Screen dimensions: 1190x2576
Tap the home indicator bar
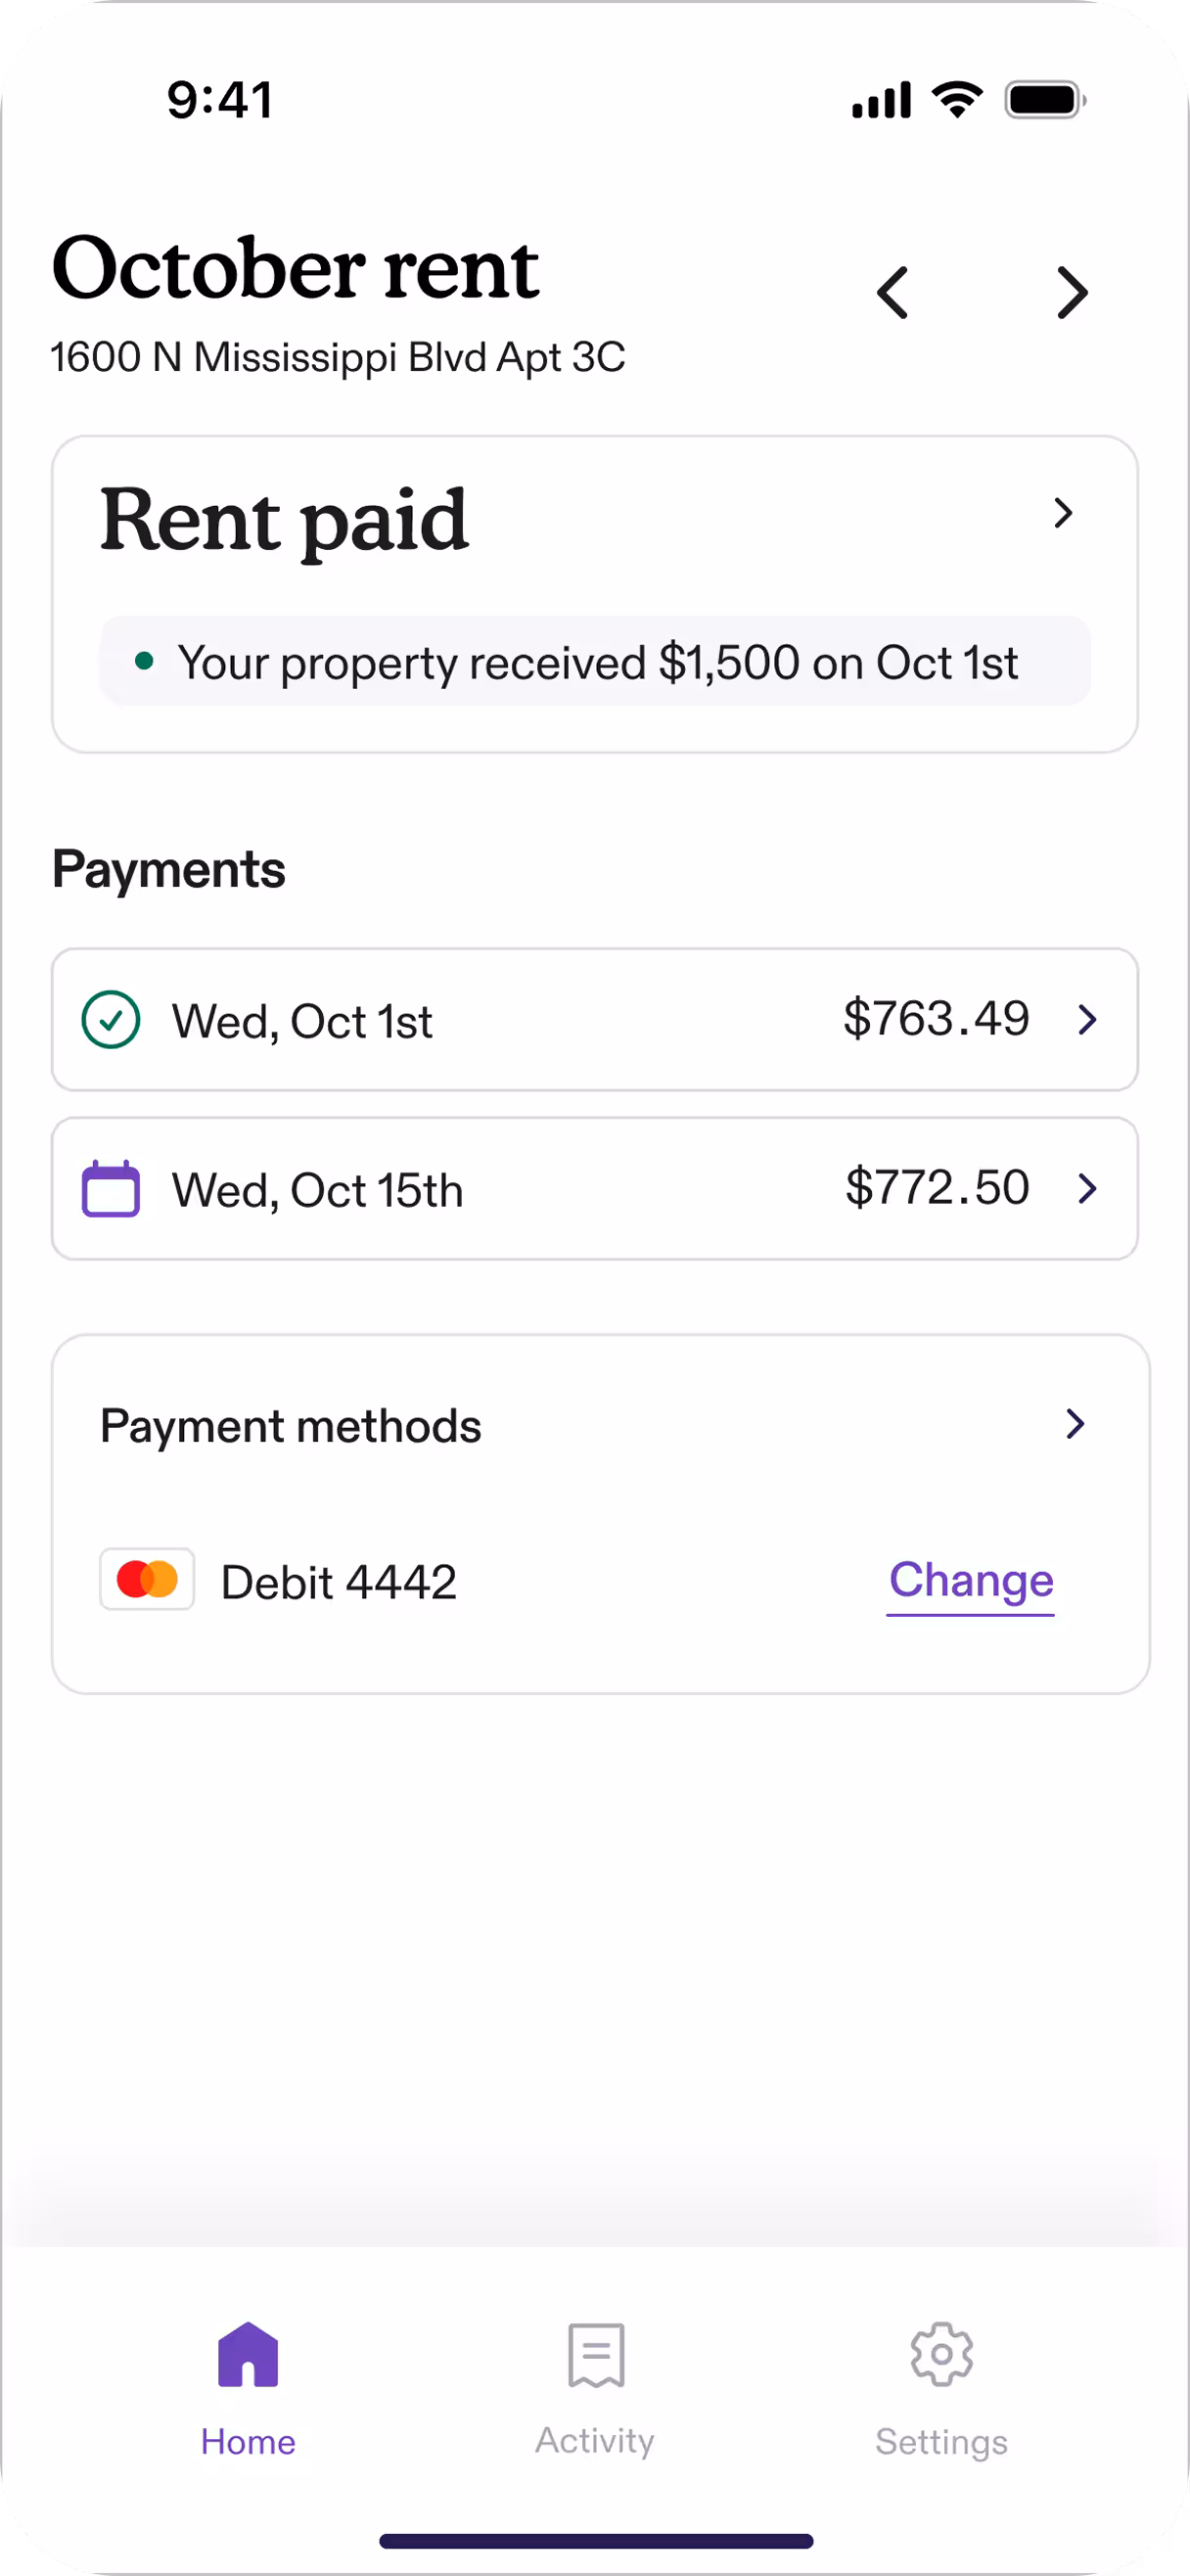pos(596,2541)
